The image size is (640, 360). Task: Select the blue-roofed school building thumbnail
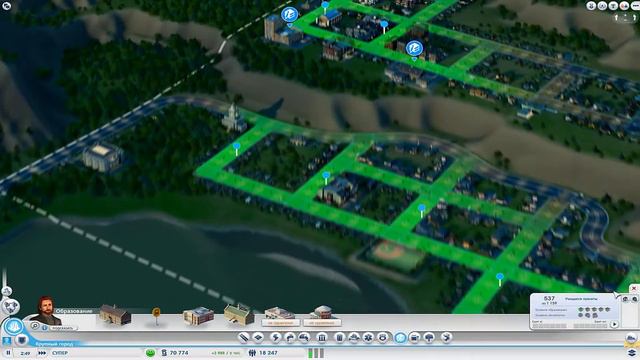coord(198,316)
